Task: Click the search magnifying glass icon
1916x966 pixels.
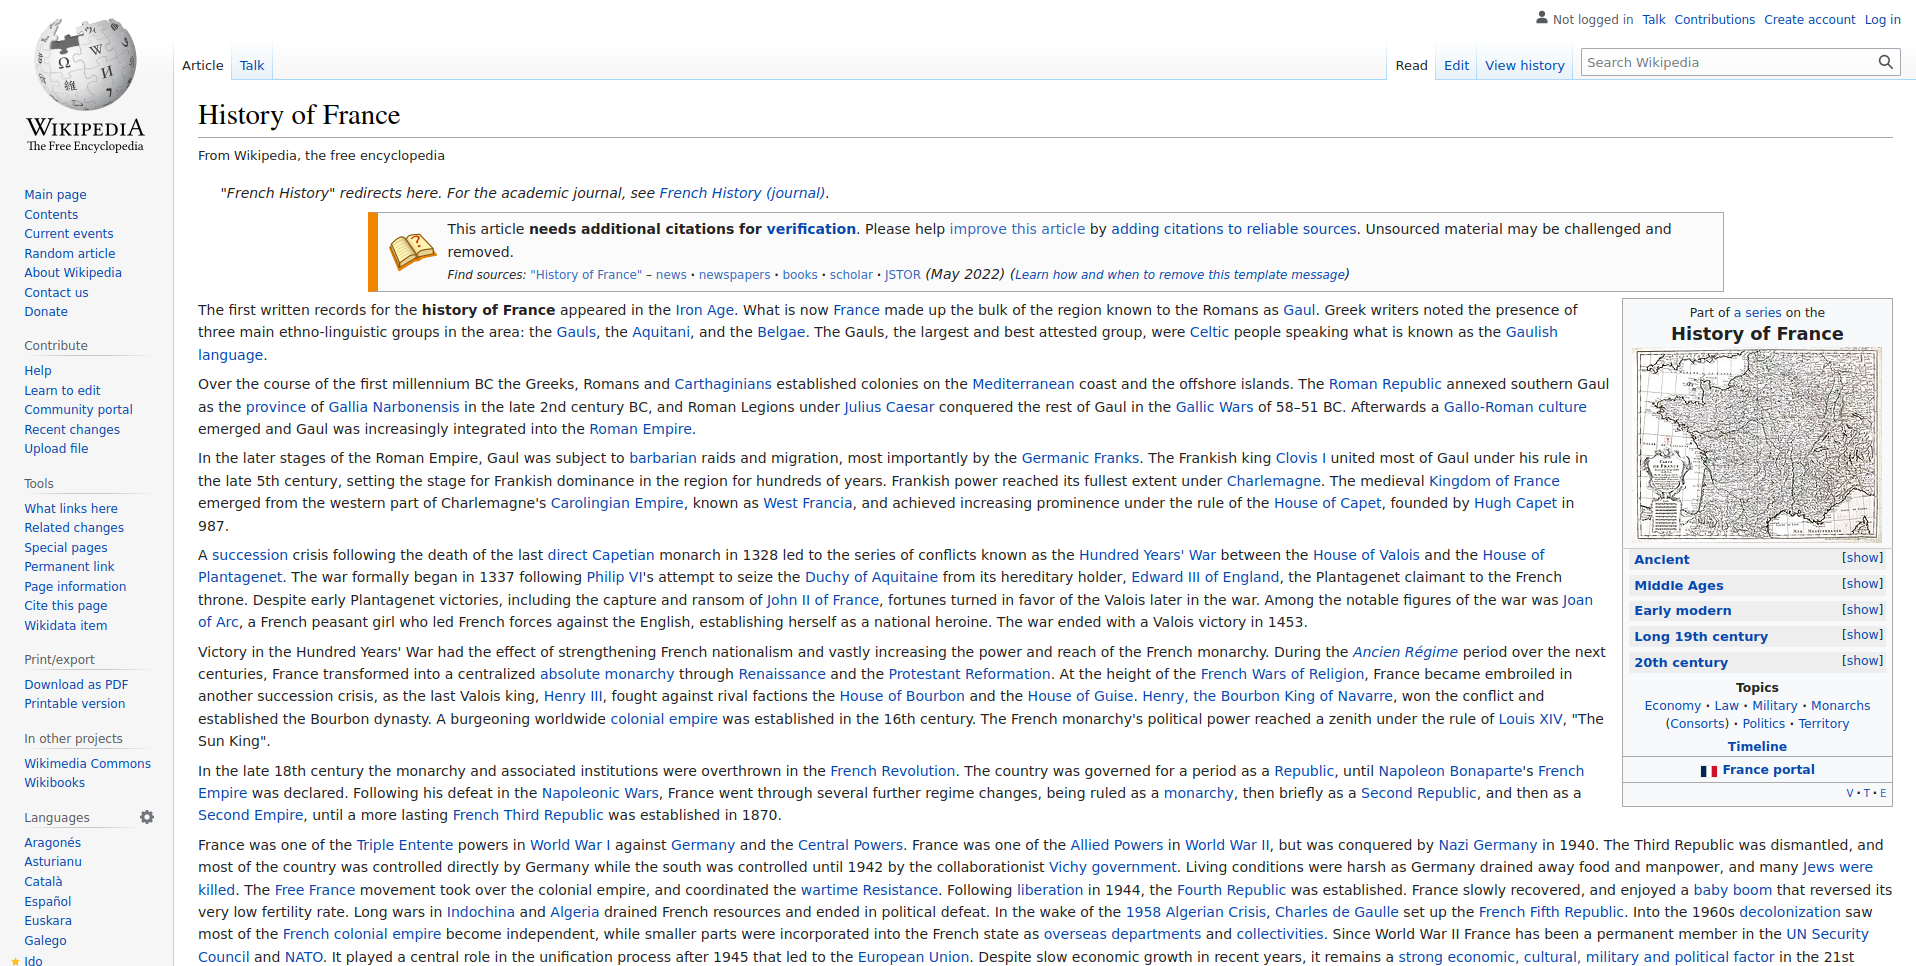Action: click(x=1885, y=62)
